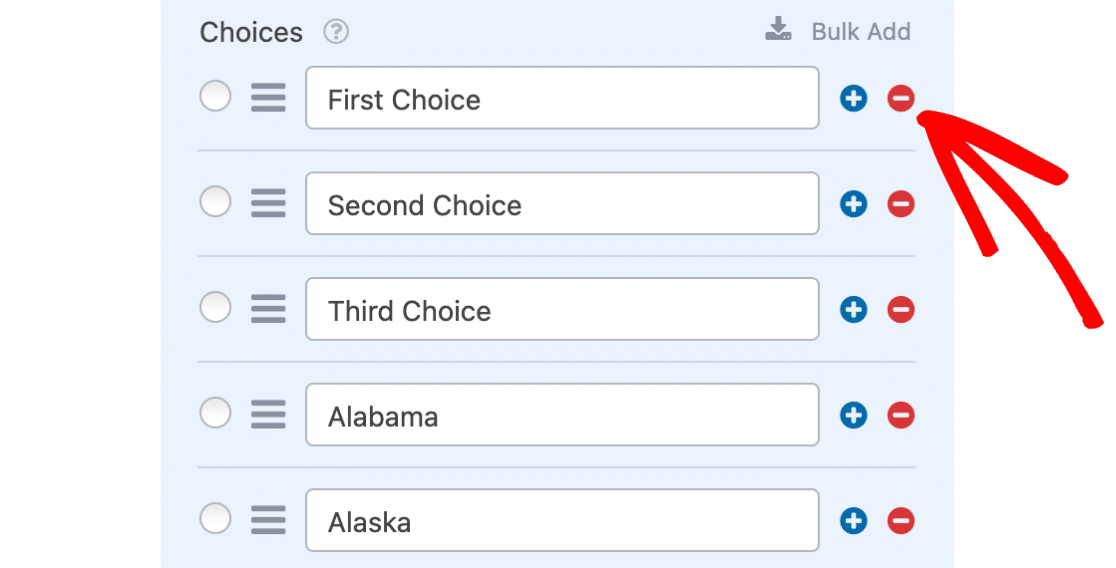This screenshot has width=1116, height=568.
Task: Focus the Alabama choice input field
Action: (562, 414)
